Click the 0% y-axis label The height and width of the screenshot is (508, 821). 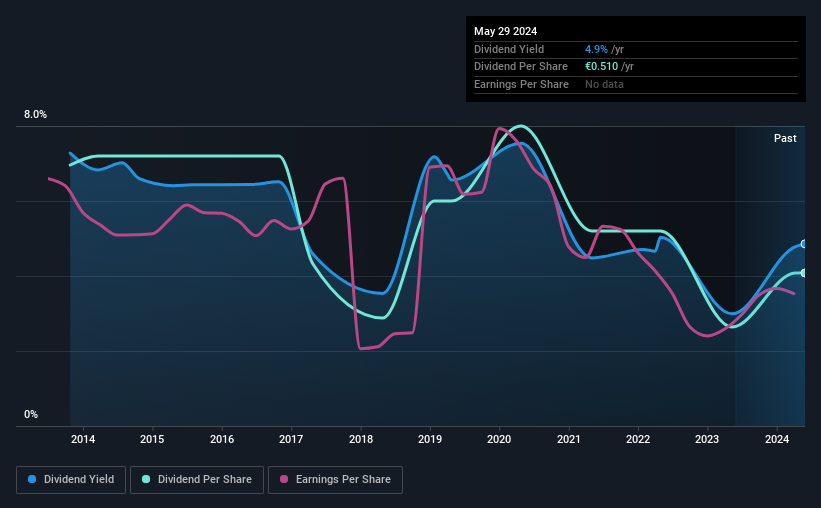31,414
